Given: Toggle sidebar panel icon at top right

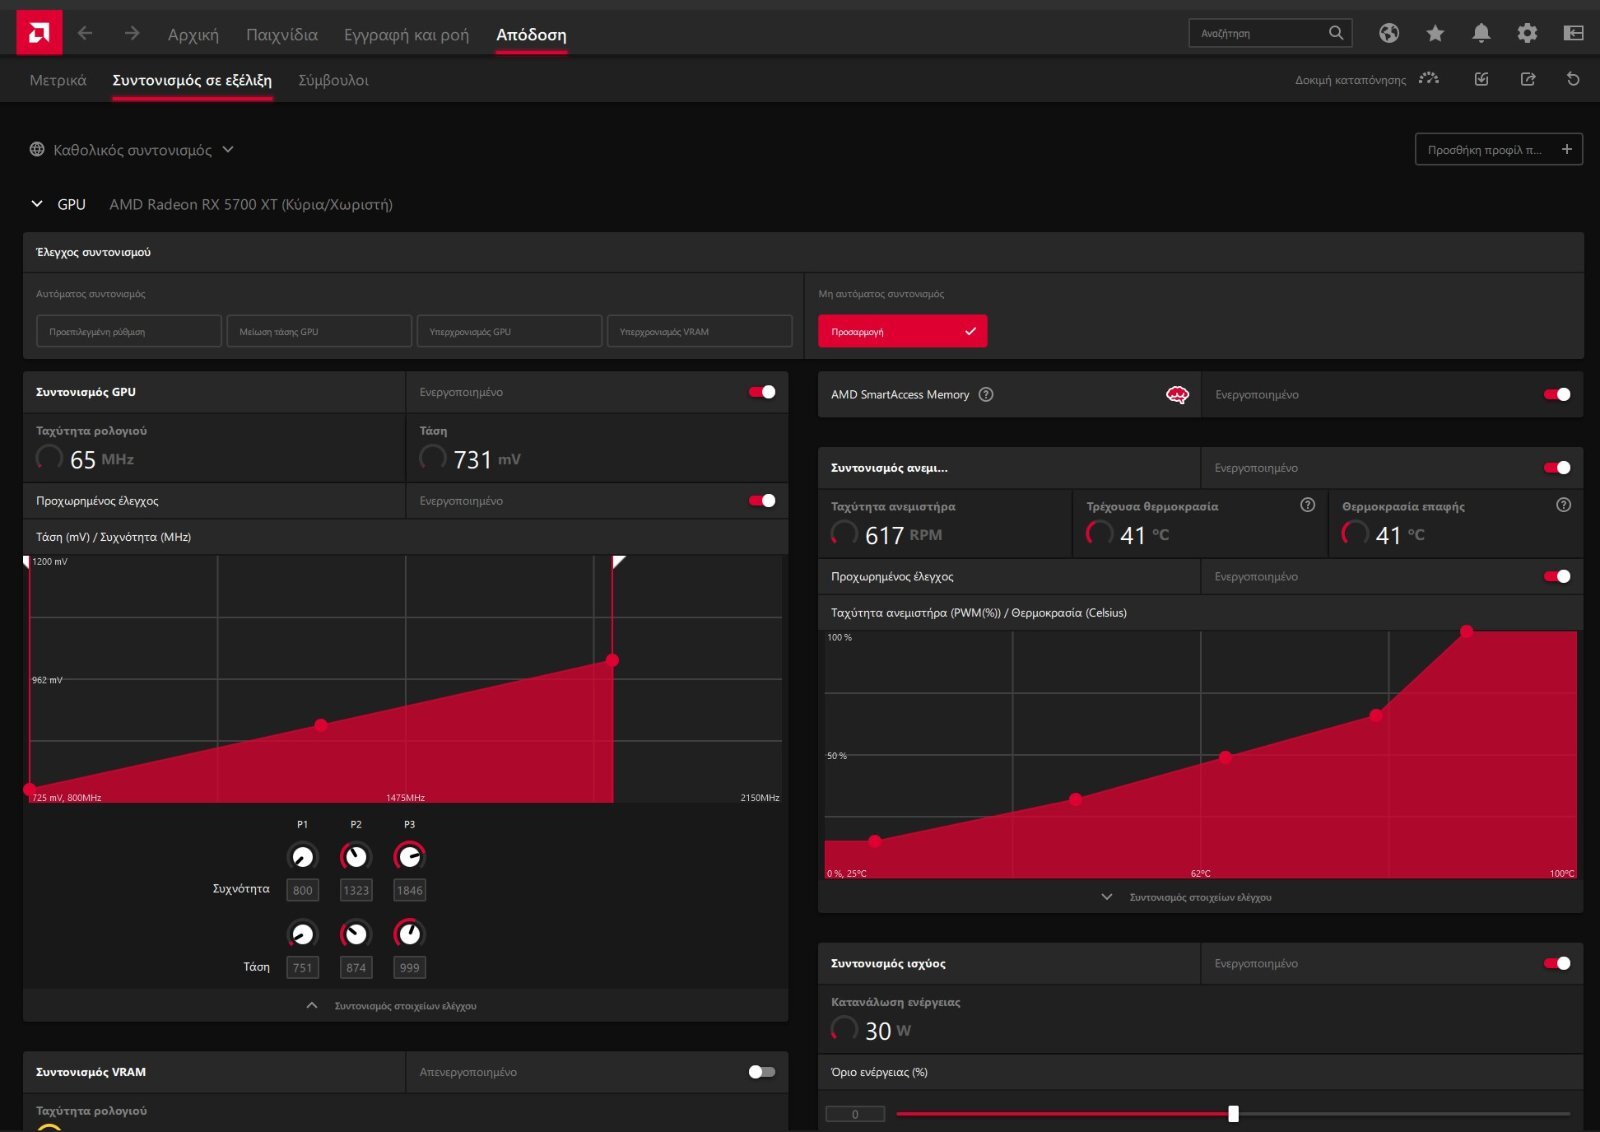Looking at the screenshot, I should 1573,33.
